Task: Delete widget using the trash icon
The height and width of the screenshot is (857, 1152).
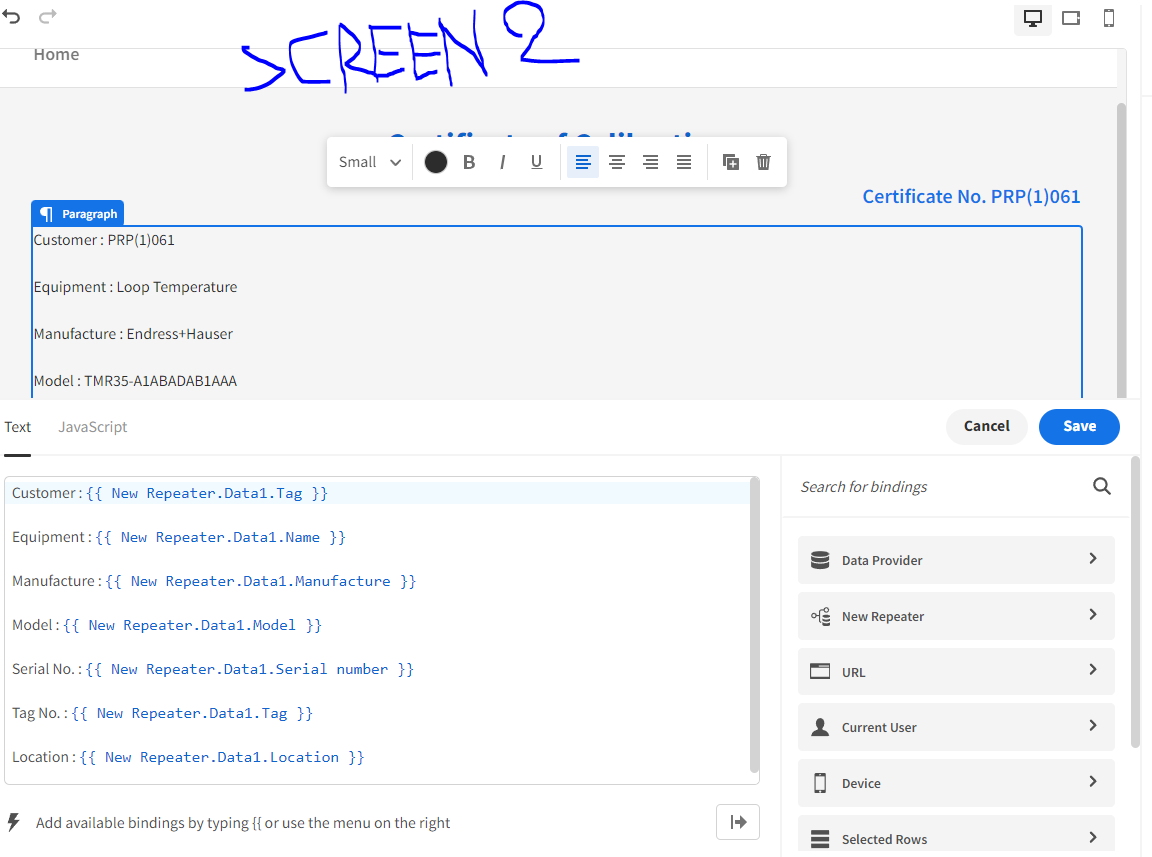Action: [x=763, y=161]
